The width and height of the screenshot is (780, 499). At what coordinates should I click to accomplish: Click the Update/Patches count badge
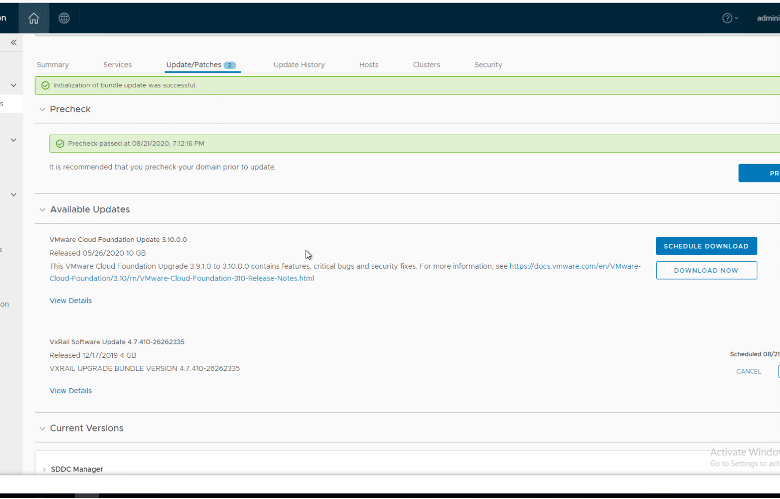click(229, 65)
